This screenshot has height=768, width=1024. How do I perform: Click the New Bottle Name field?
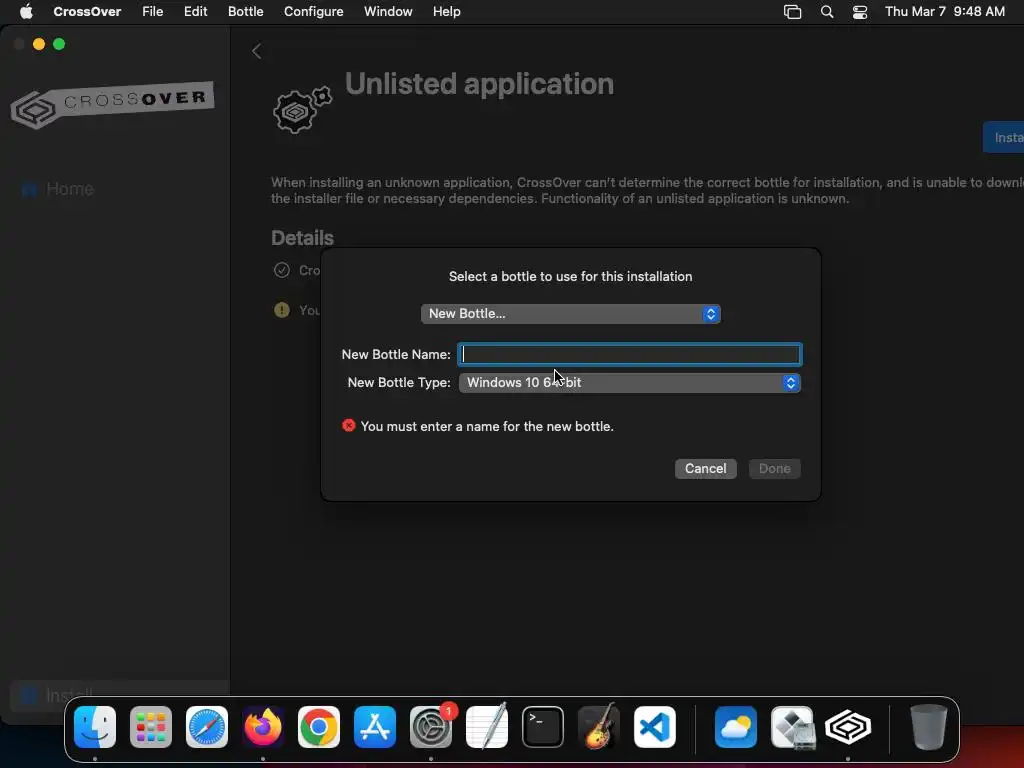[x=630, y=354]
